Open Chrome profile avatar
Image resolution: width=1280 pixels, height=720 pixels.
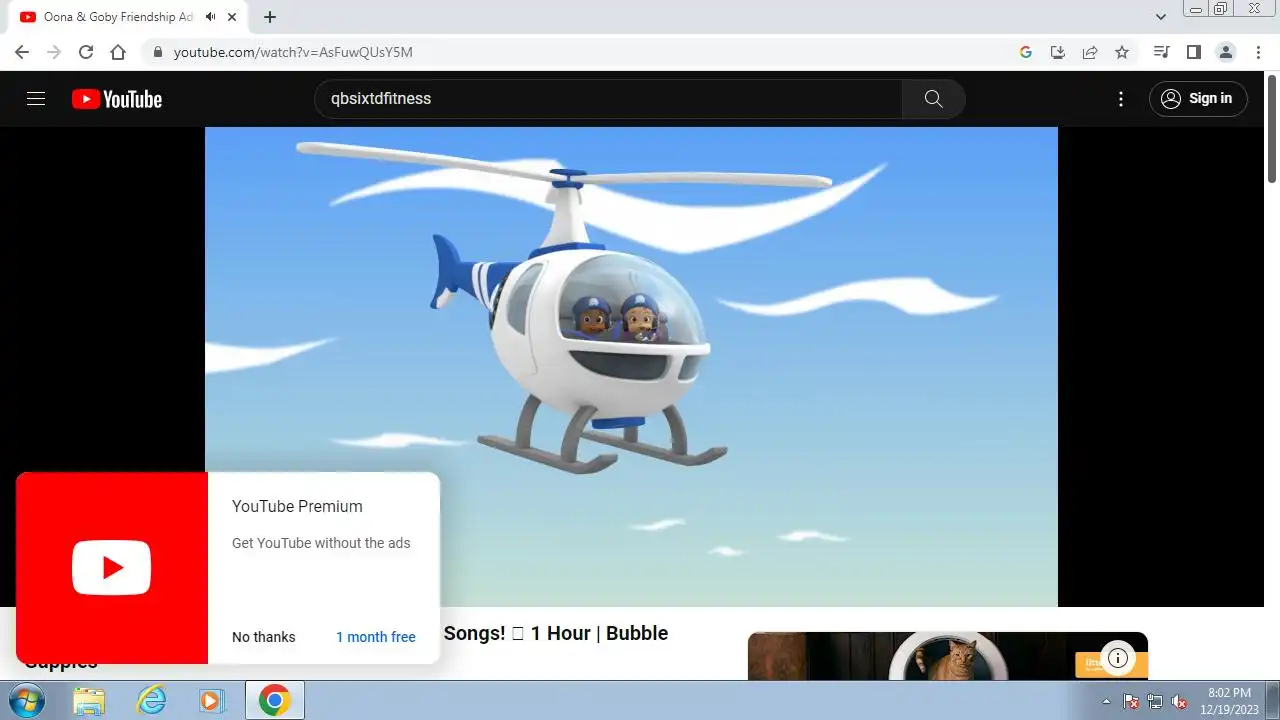tap(1225, 52)
